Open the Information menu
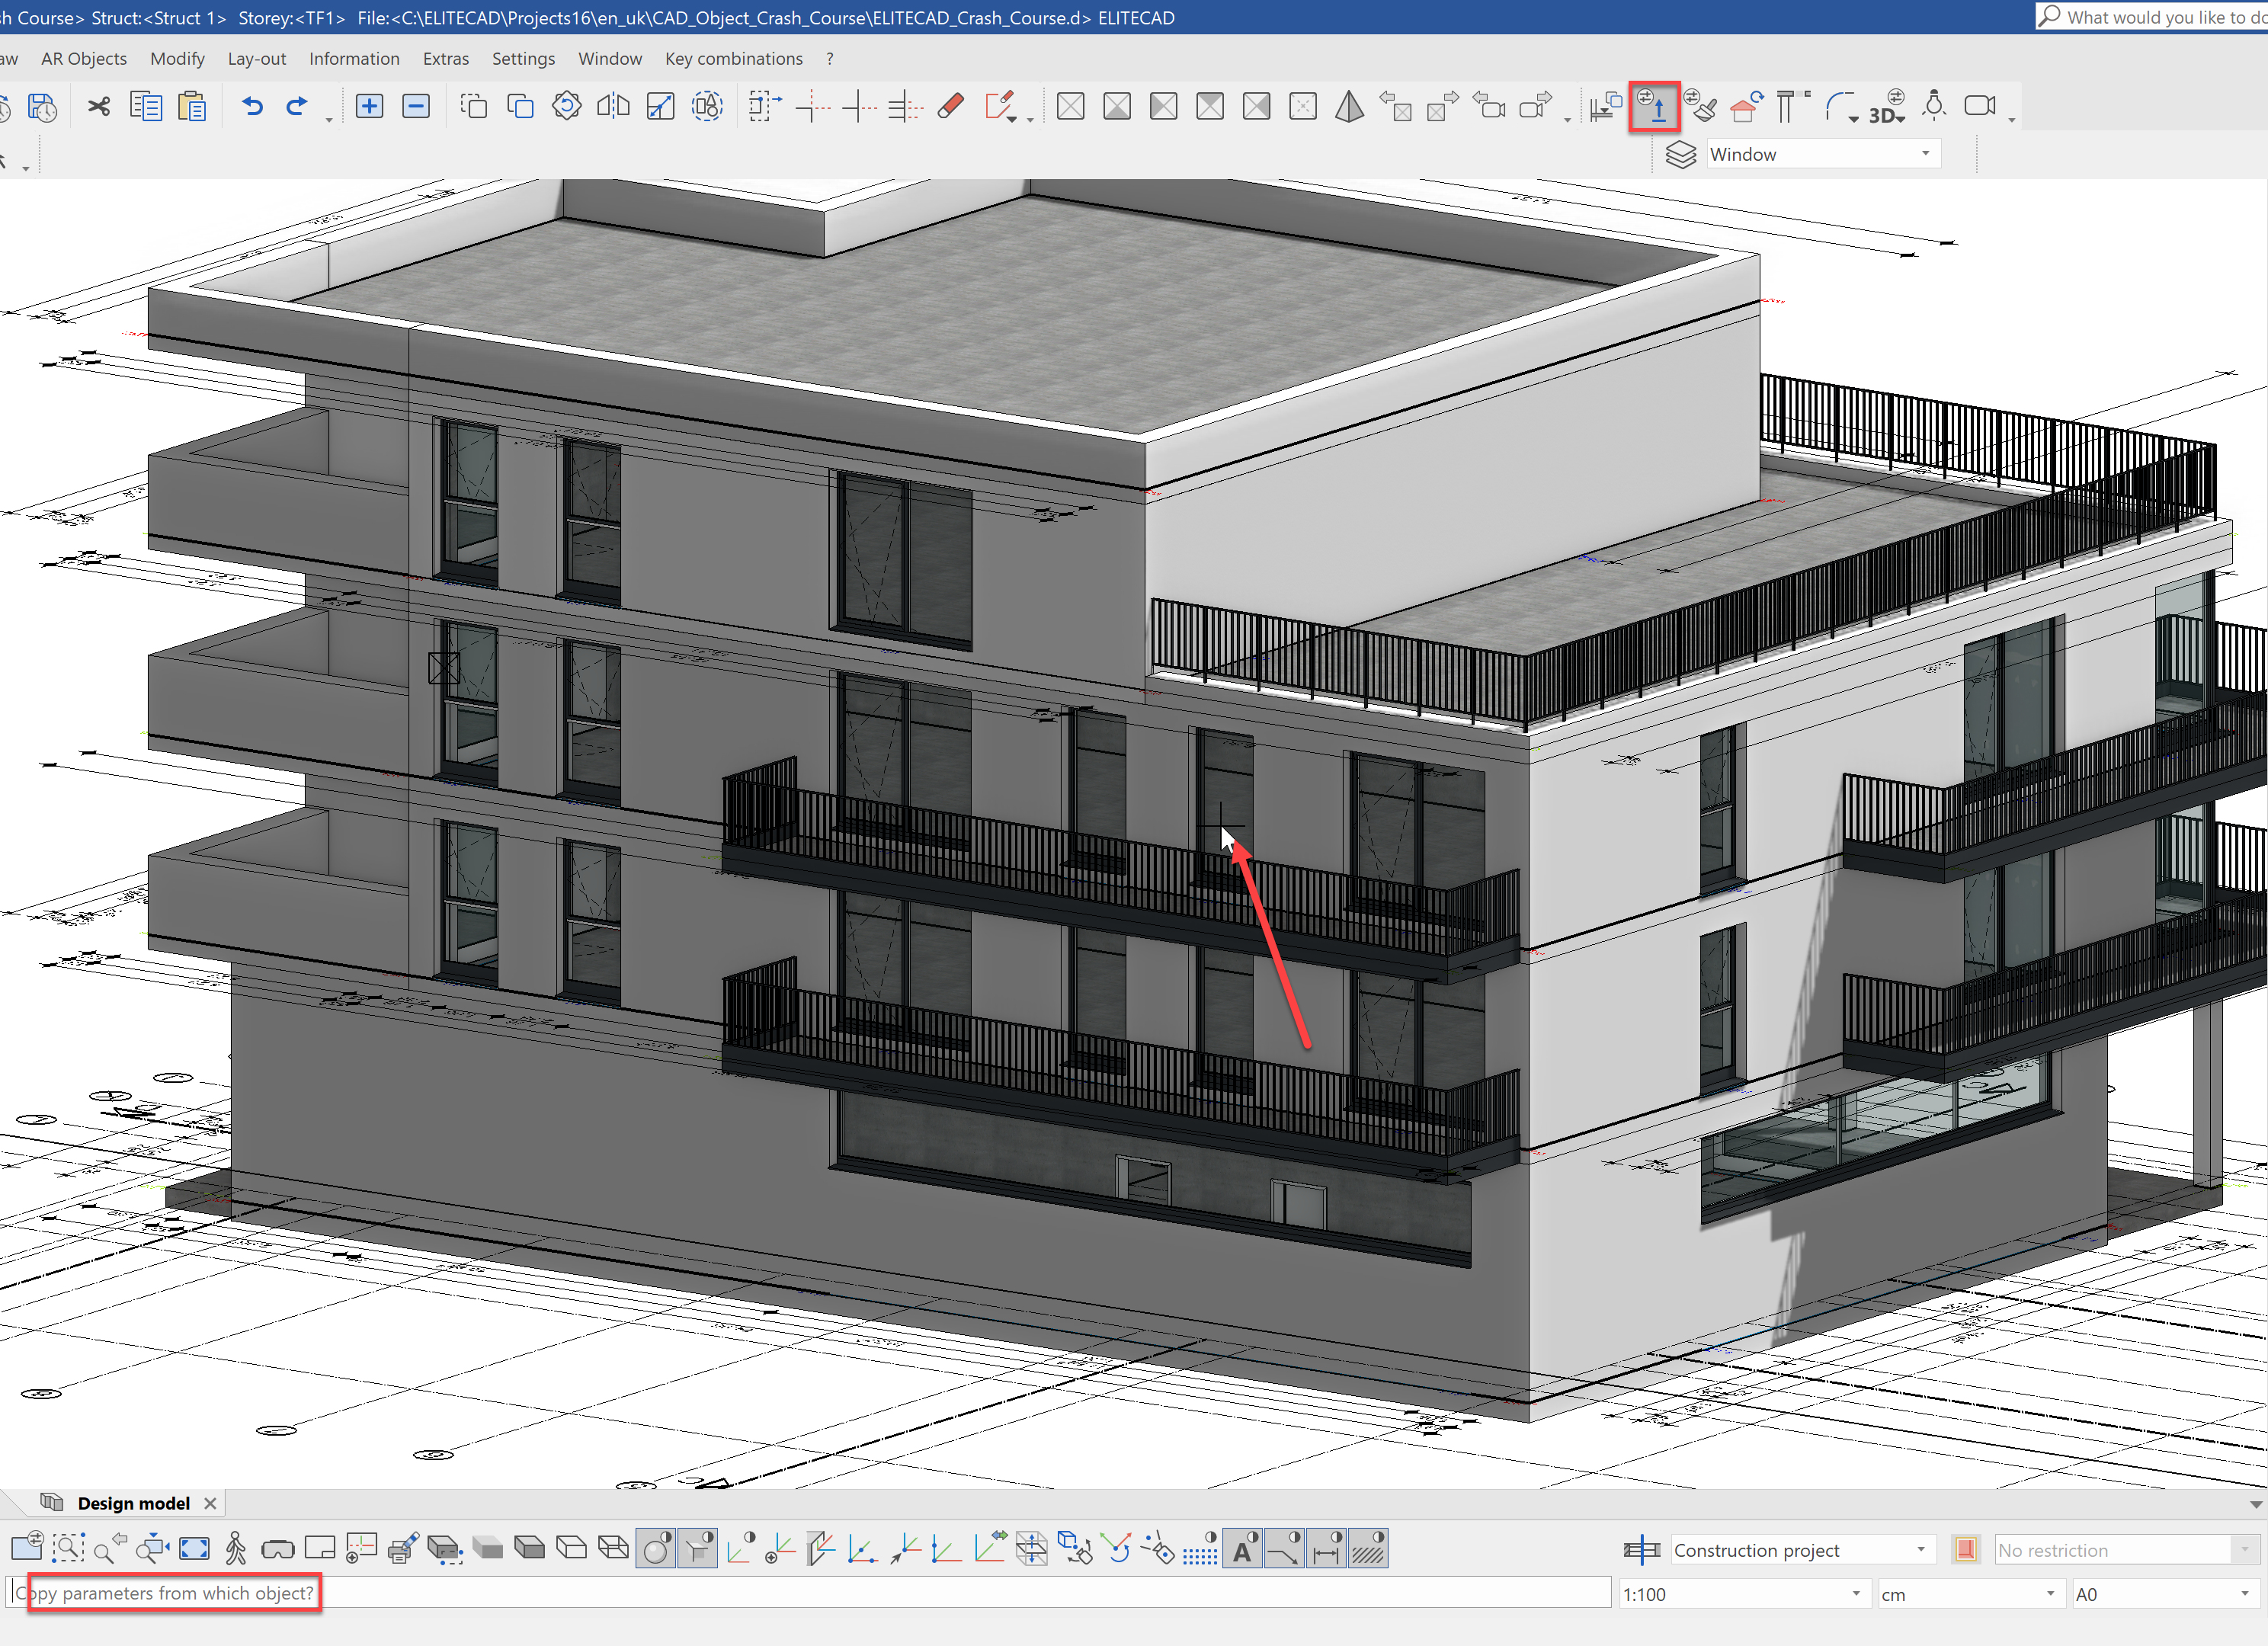This screenshot has width=2268, height=1646. 354,59
